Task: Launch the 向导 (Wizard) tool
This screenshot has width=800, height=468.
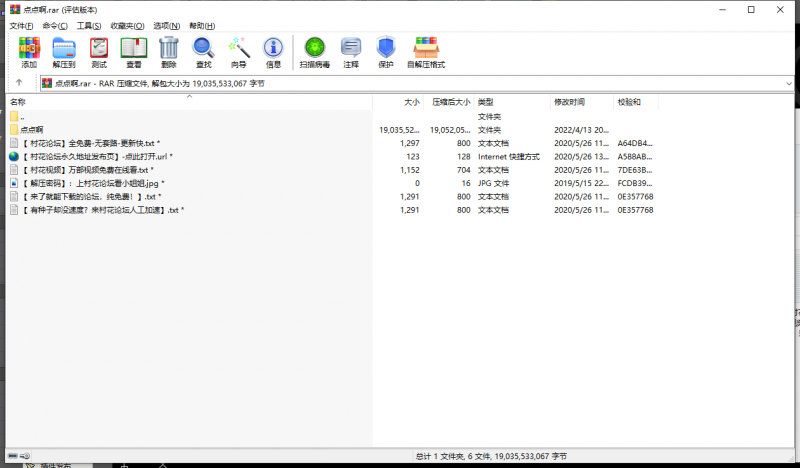Action: coord(238,51)
